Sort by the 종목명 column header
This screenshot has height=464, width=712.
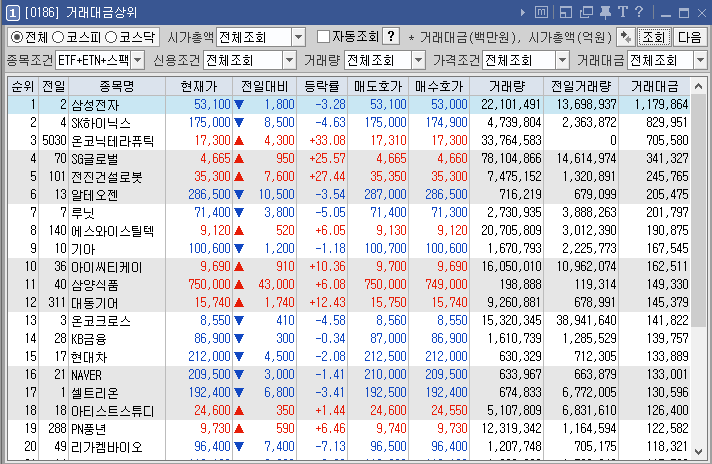pyautogui.click(x=117, y=86)
